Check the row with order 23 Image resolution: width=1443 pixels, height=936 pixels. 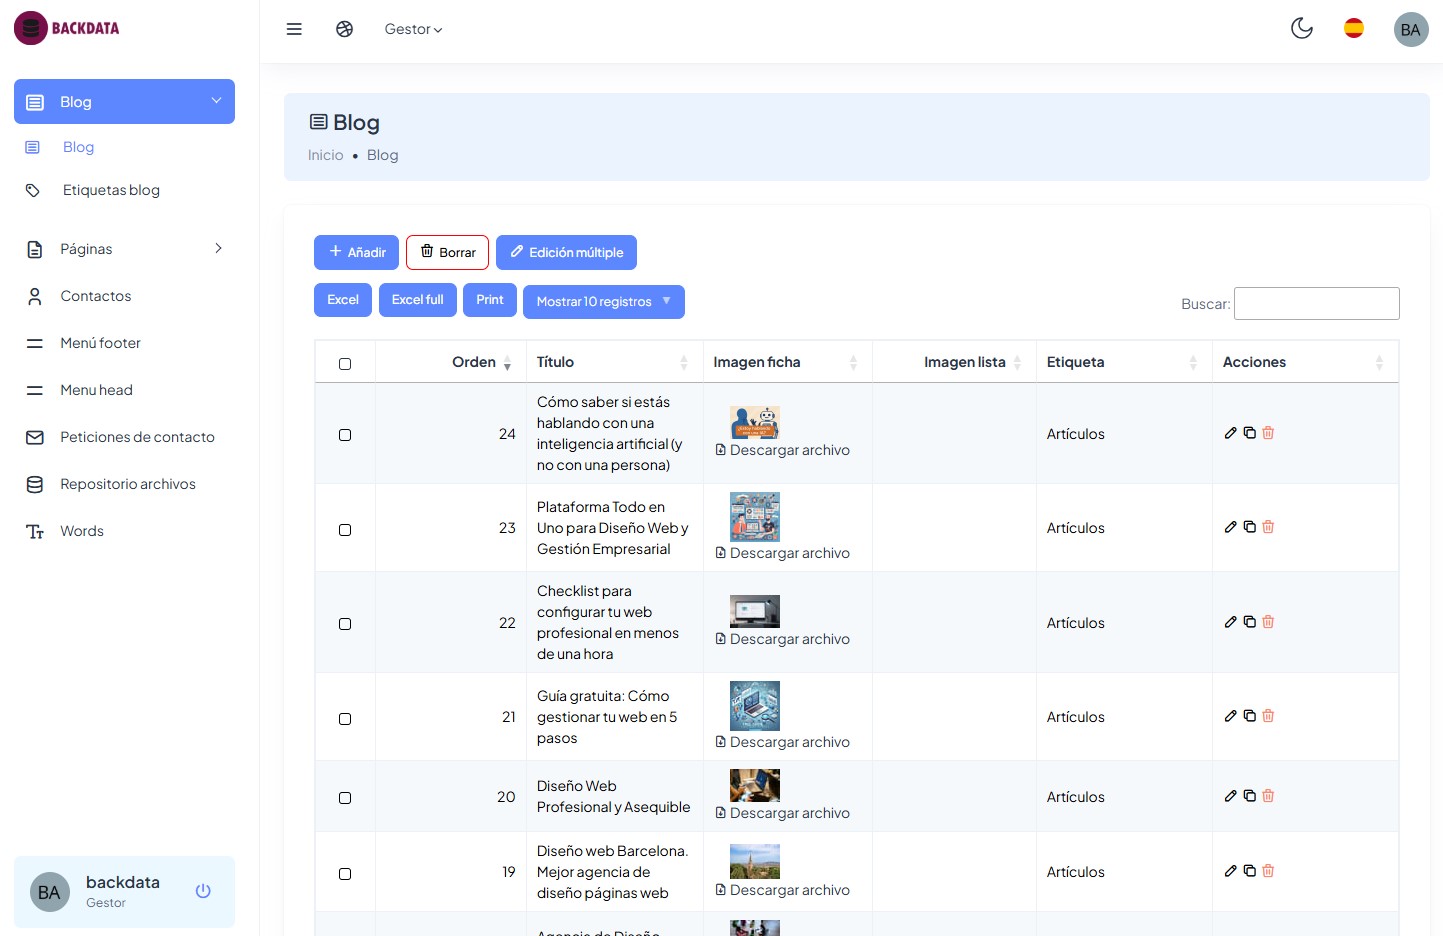345,530
